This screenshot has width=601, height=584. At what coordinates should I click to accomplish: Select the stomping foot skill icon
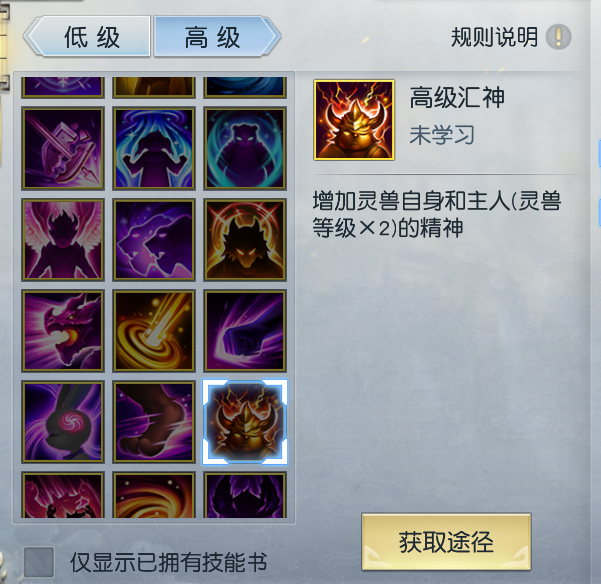pyautogui.click(x=154, y=422)
